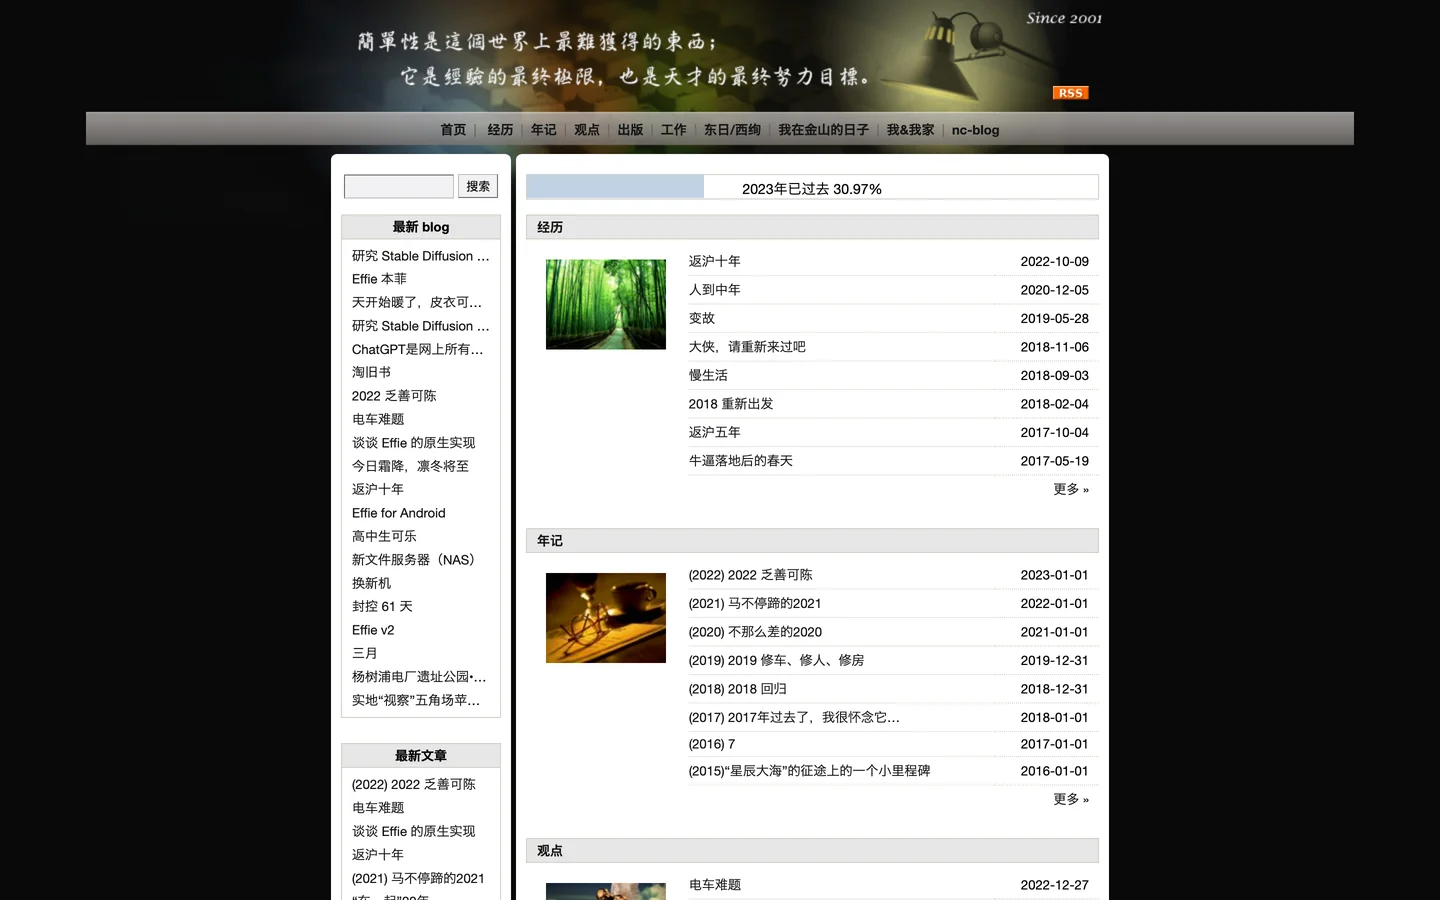The height and width of the screenshot is (900, 1440).
Task: Open blog entry 实地"视察"五角场苹…
Action: click(x=416, y=700)
